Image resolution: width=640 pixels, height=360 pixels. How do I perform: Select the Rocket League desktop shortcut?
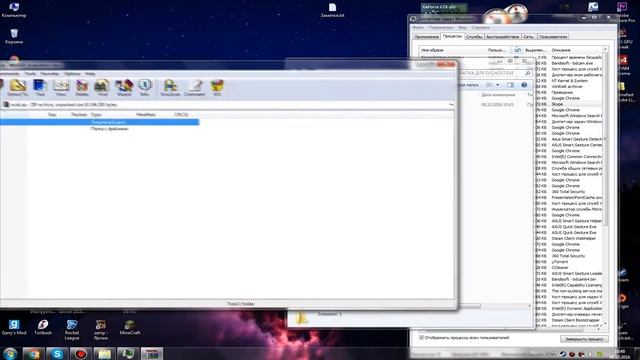pyautogui.click(x=72, y=329)
